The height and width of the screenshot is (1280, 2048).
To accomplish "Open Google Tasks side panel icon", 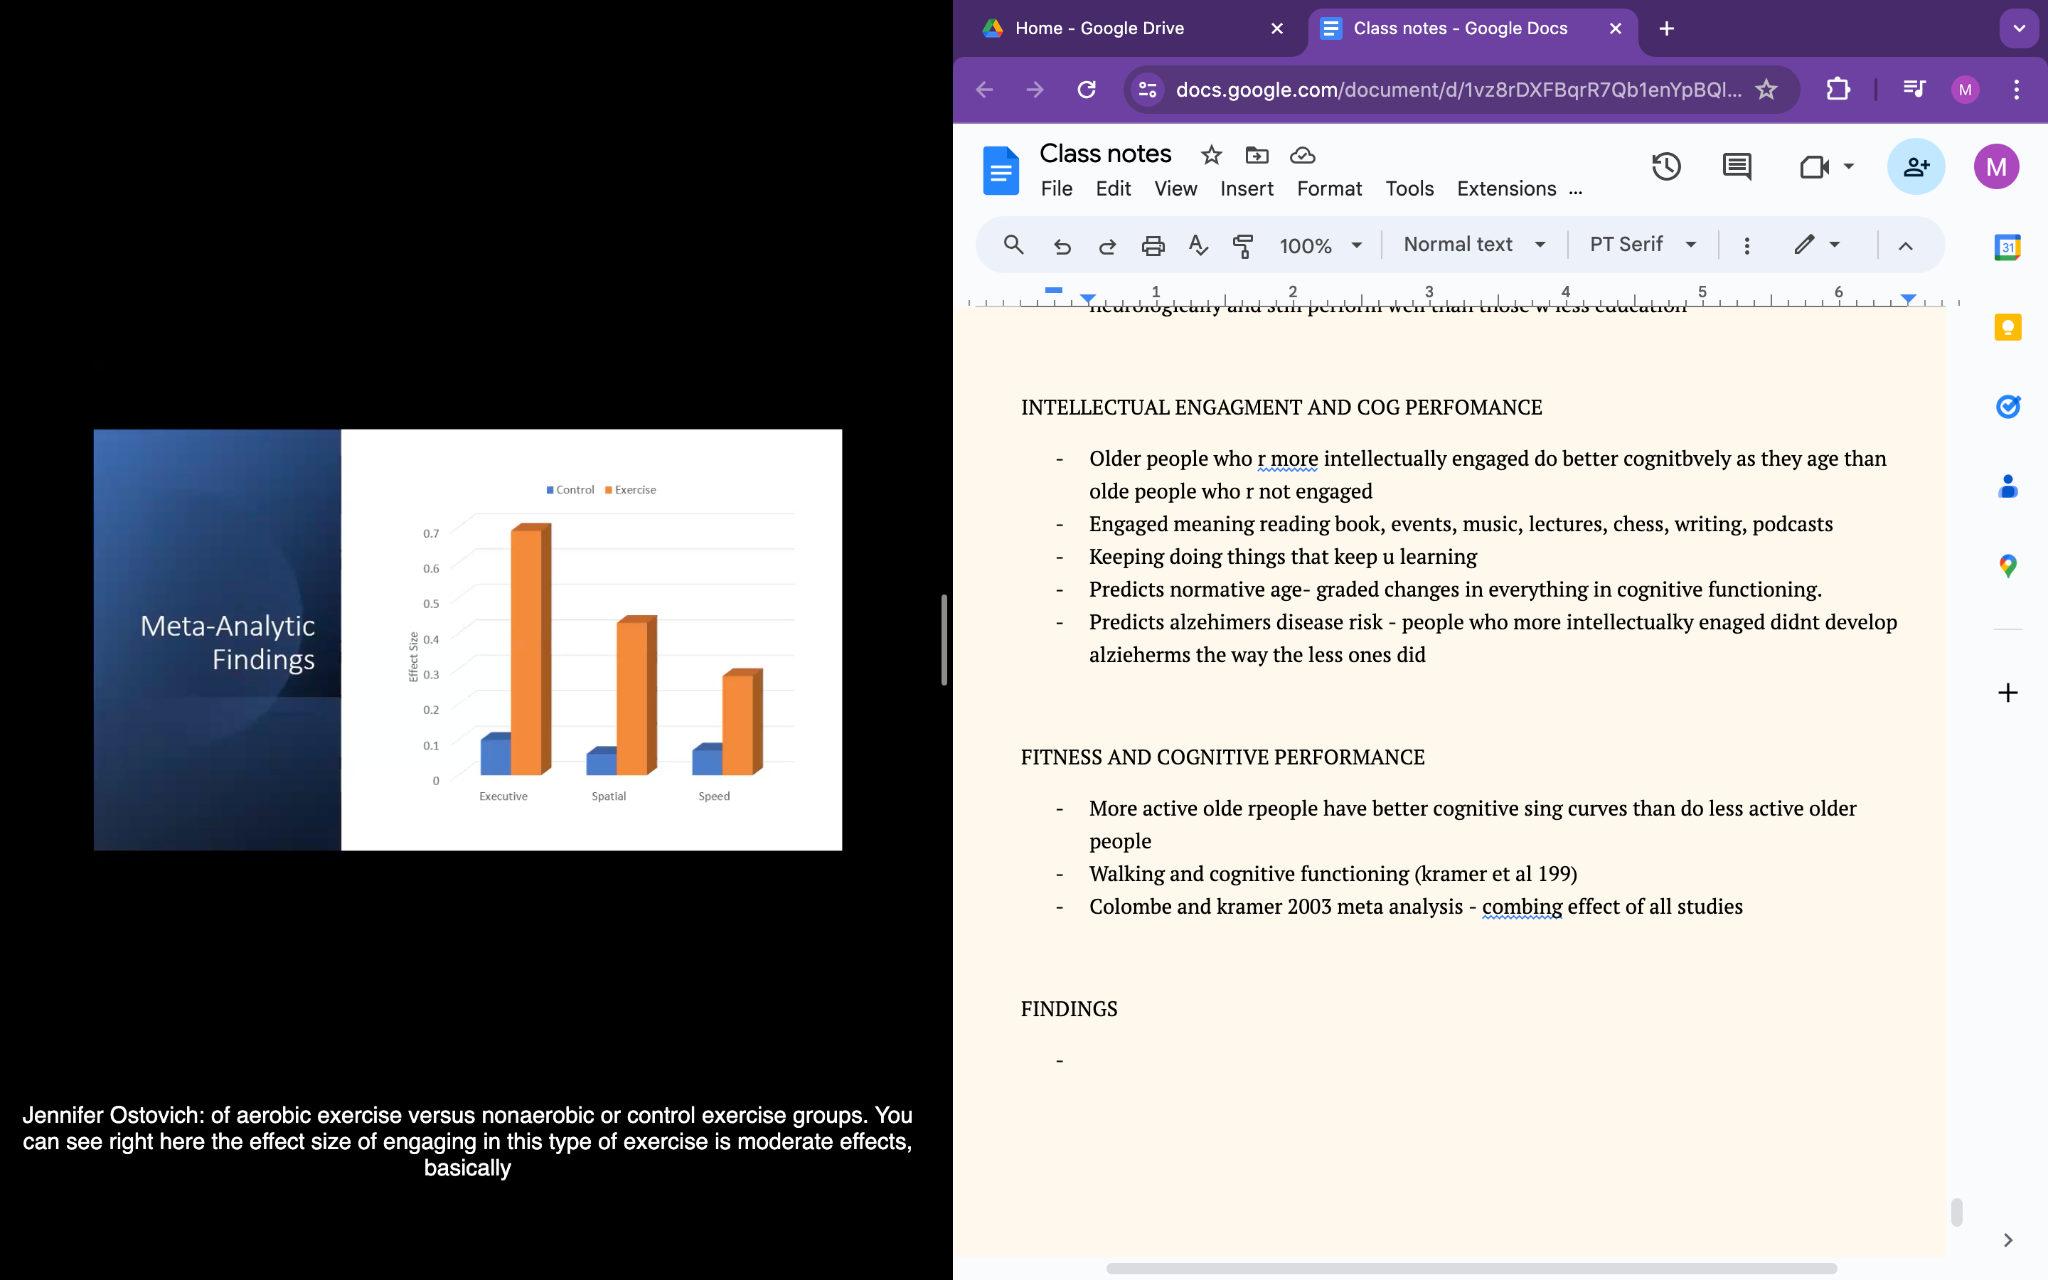I will coord(2007,407).
